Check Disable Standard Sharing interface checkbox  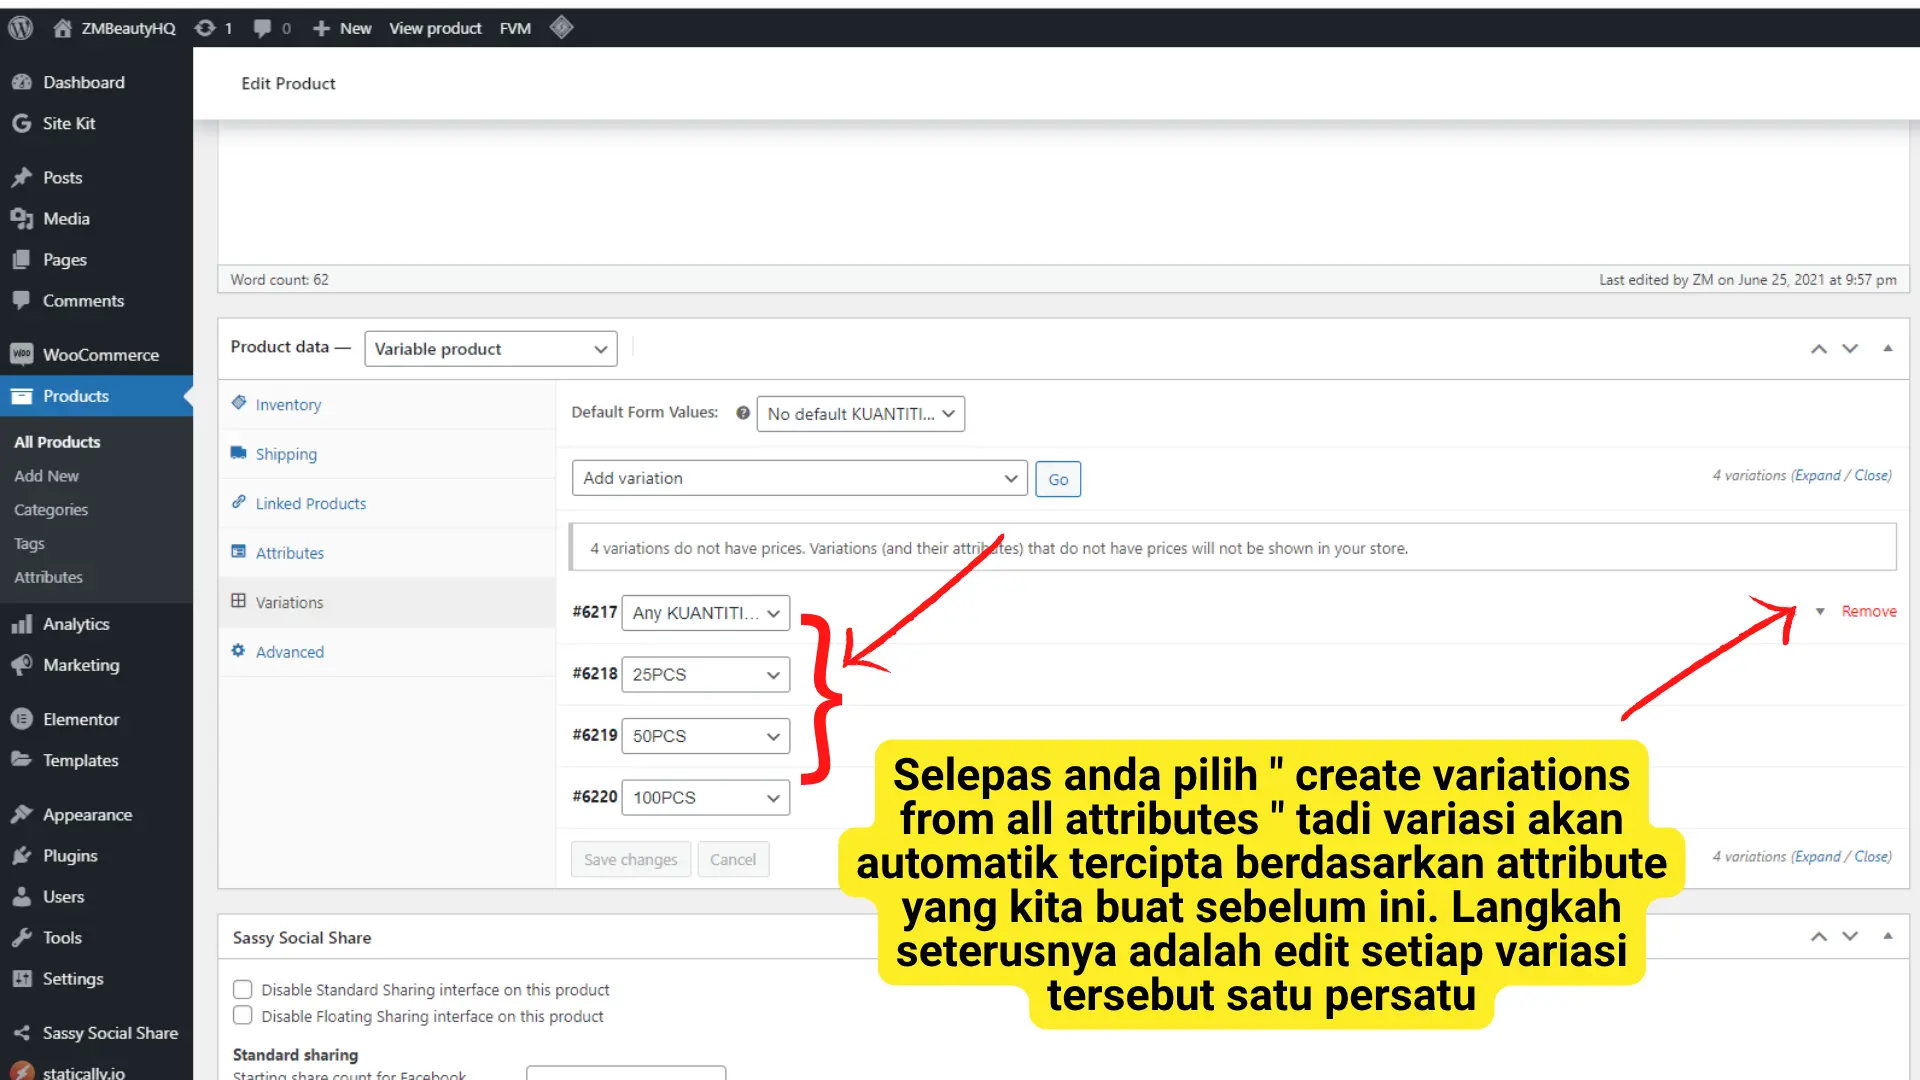[242, 989]
